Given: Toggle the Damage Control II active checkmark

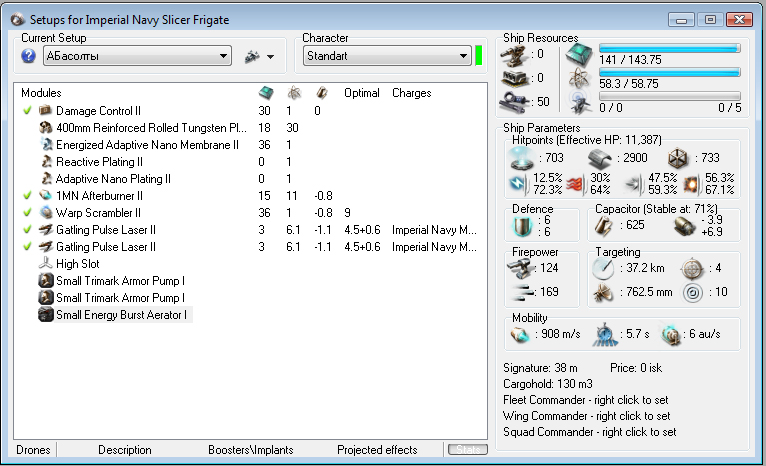Looking at the screenshot, I should (27, 110).
